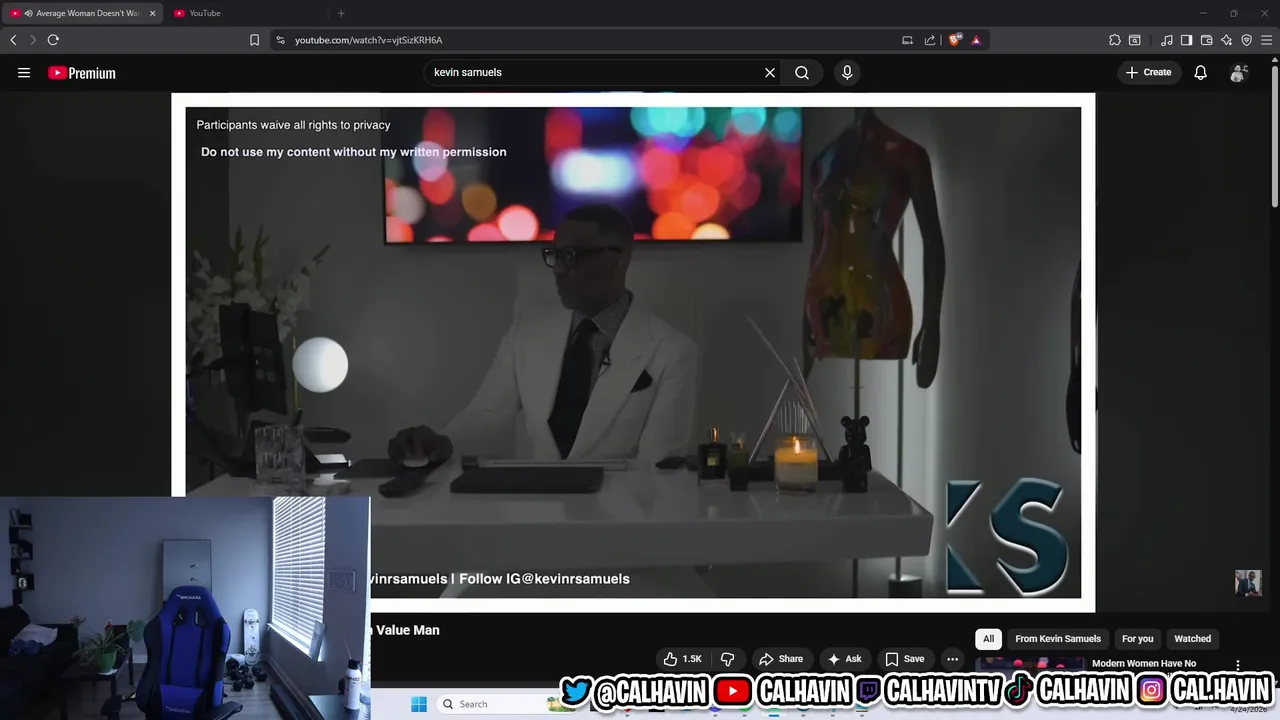Click the Create button
This screenshot has width=1280, height=720.
coord(1149,73)
